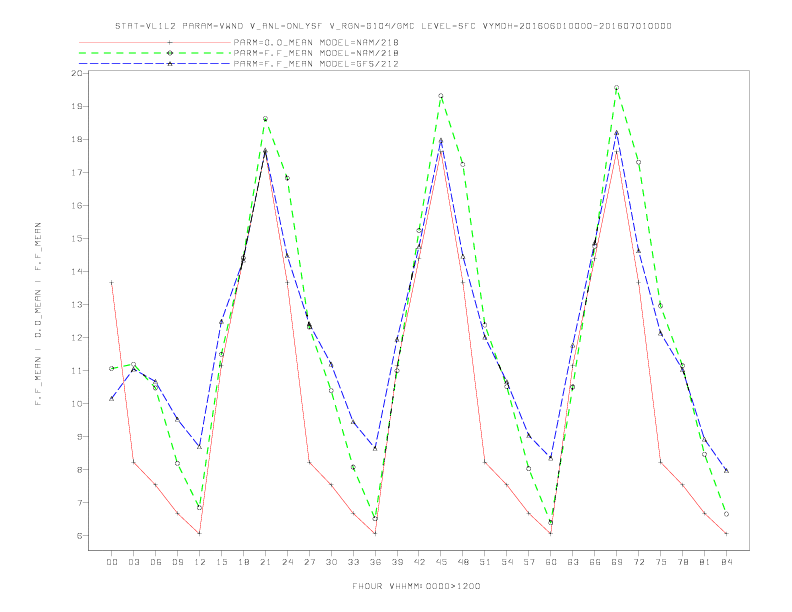The width and height of the screenshot is (792, 612).
Task: Click x-axis tick label 45
Action: (x=441, y=562)
